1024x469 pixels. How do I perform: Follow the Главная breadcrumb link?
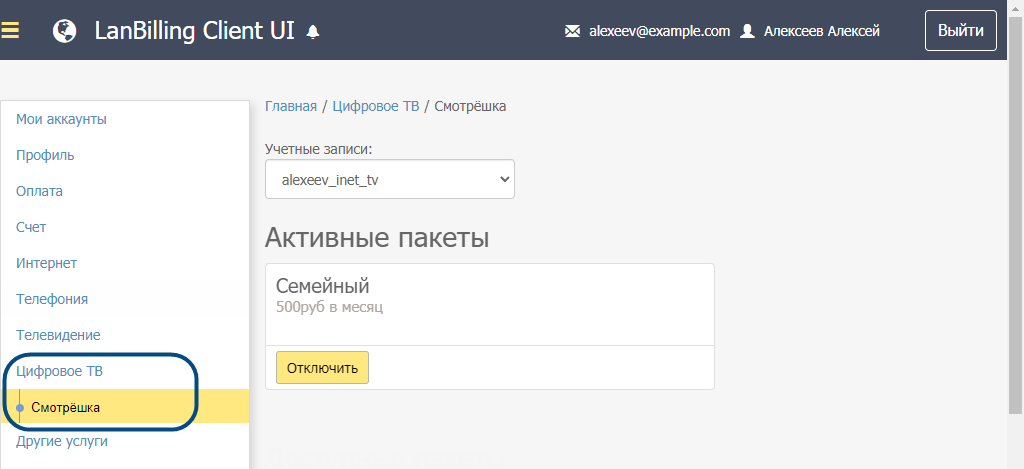(x=290, y=106)
